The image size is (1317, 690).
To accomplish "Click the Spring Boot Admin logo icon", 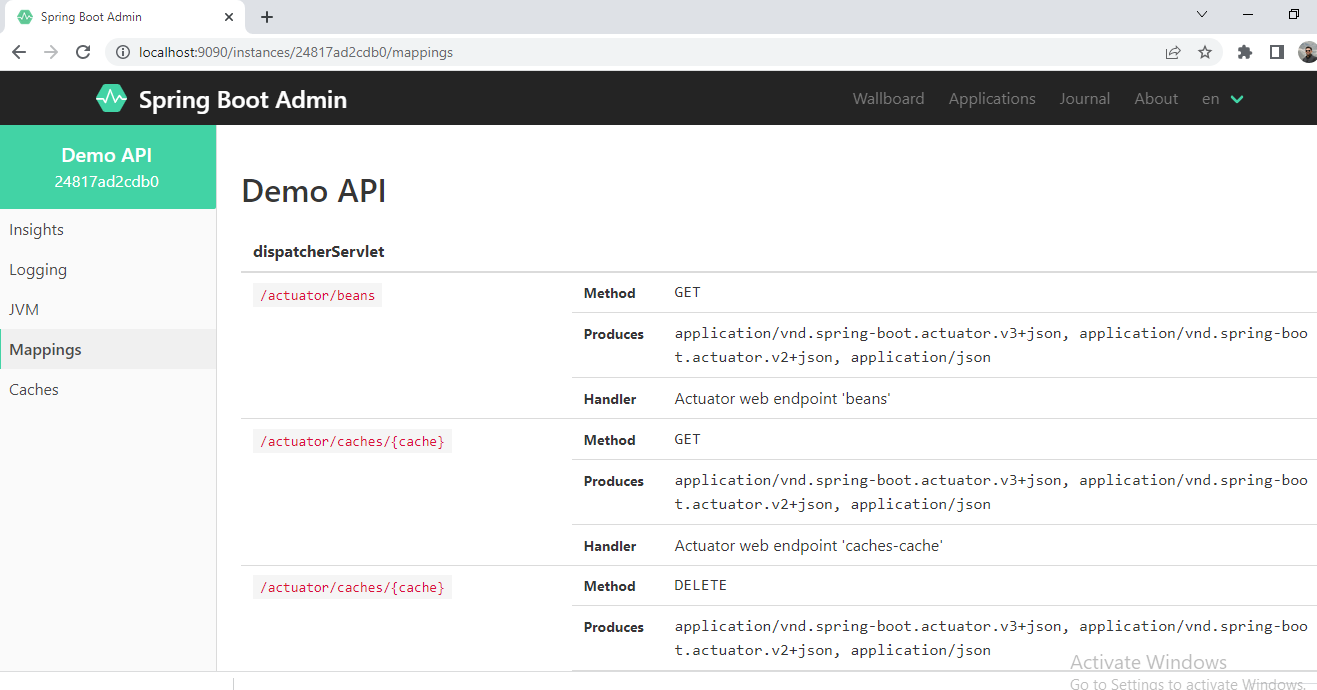I will 111,98.
